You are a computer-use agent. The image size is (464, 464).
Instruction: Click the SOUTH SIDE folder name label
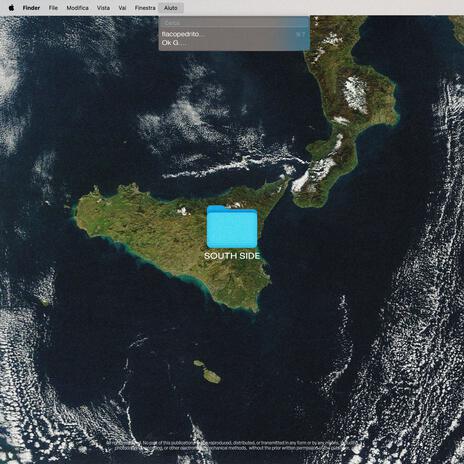(x=232, y=256)
